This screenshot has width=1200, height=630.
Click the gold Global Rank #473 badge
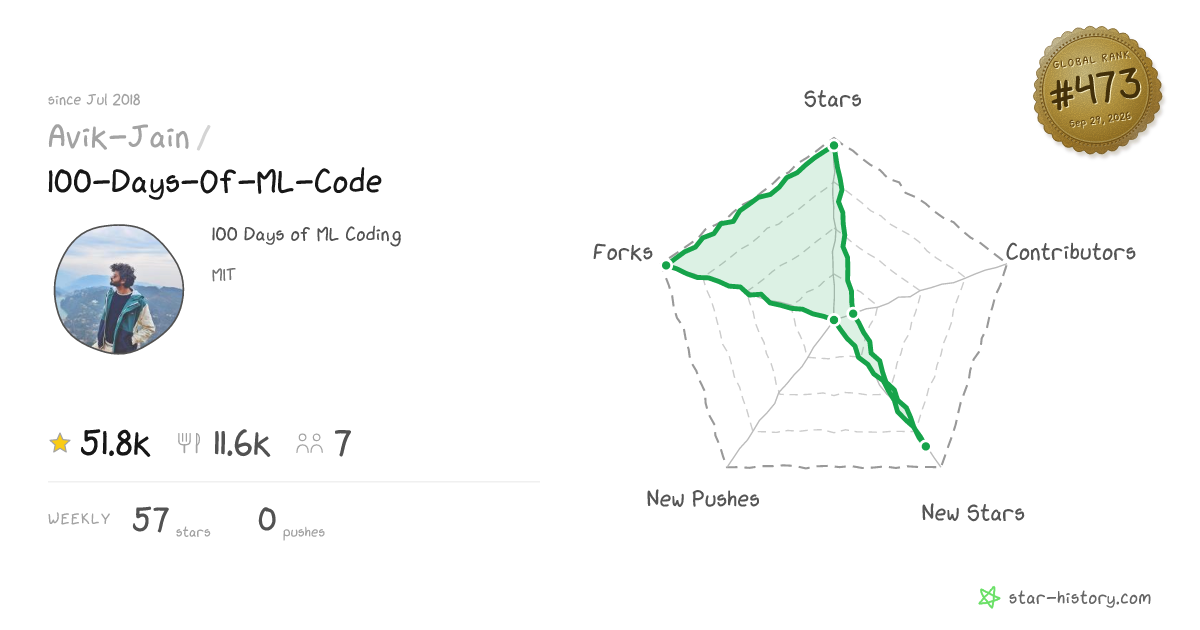point(1097,92)
